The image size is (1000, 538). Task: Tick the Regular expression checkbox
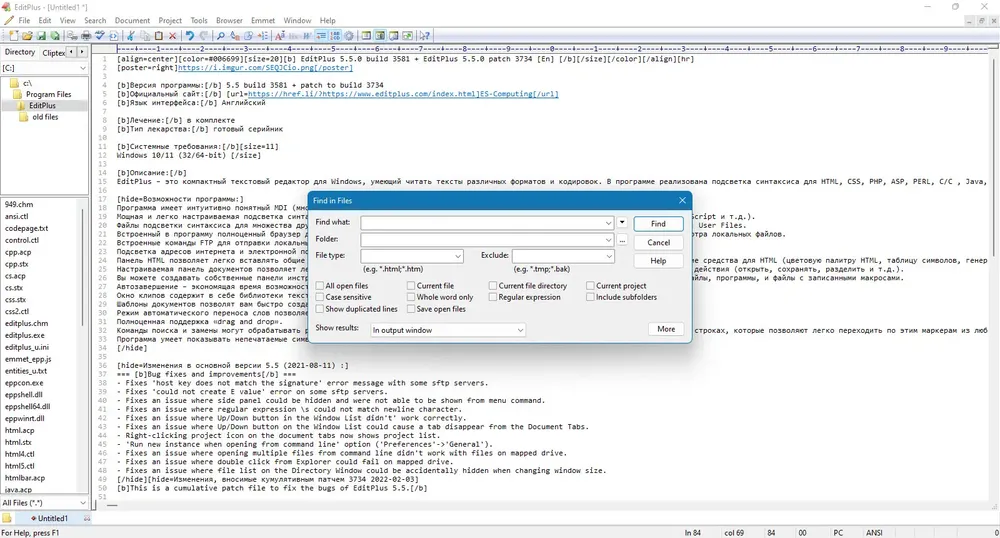[x=493, y=297]
